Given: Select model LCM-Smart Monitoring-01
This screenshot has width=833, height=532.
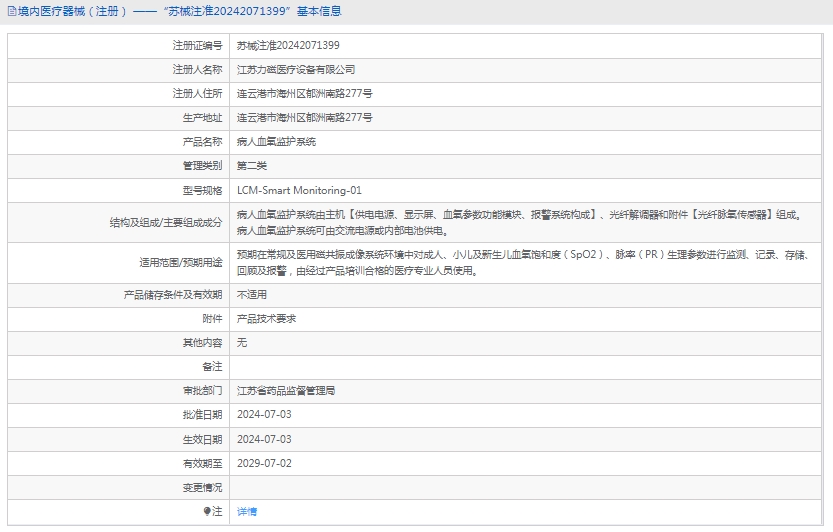Looking at the screenshot, I should (x=299, y=190).
